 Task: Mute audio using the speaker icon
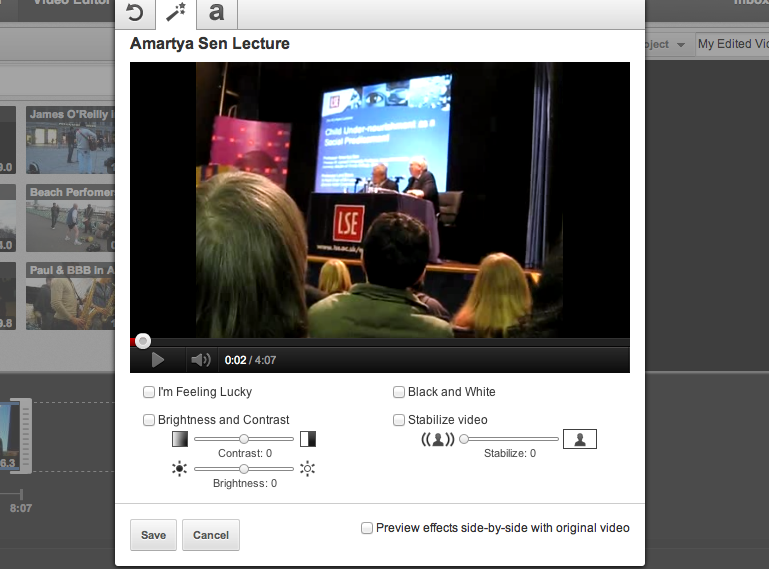point(200,360)
